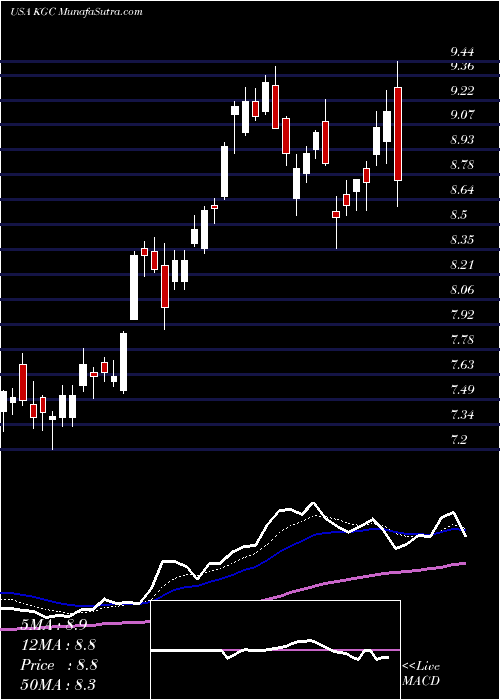Click the 7.92 price axis label

tap(462, 316)
